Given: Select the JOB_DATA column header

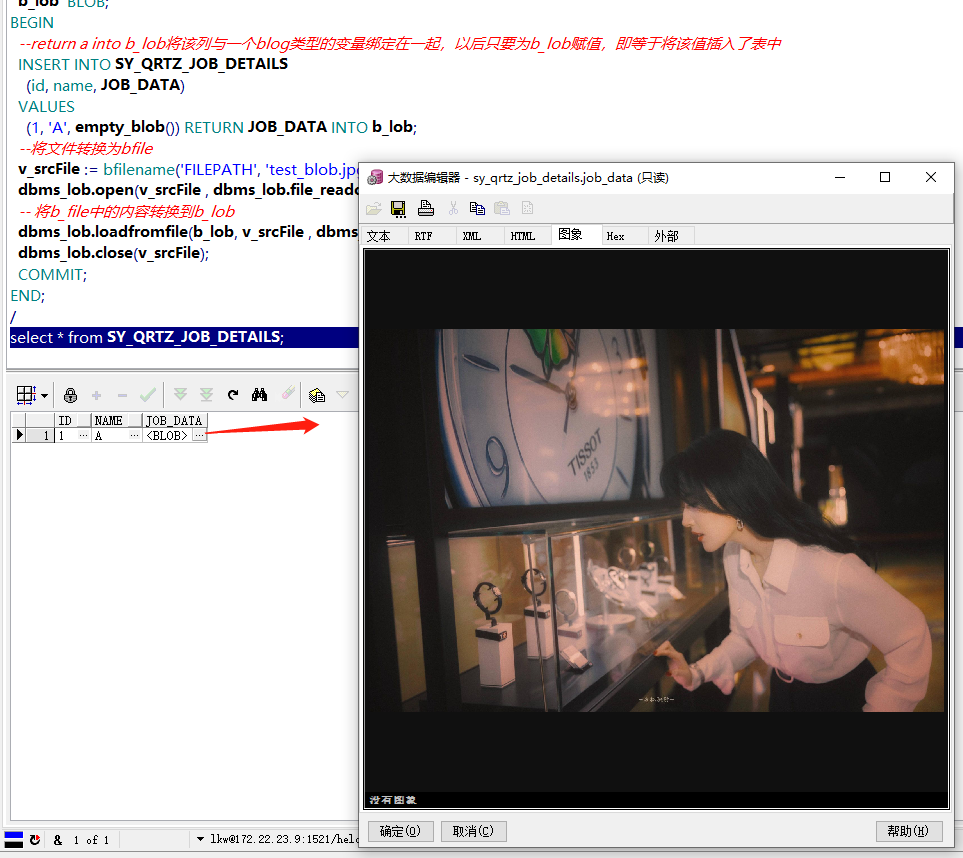Looking at the screenshot, I should [x=174, y=421].
